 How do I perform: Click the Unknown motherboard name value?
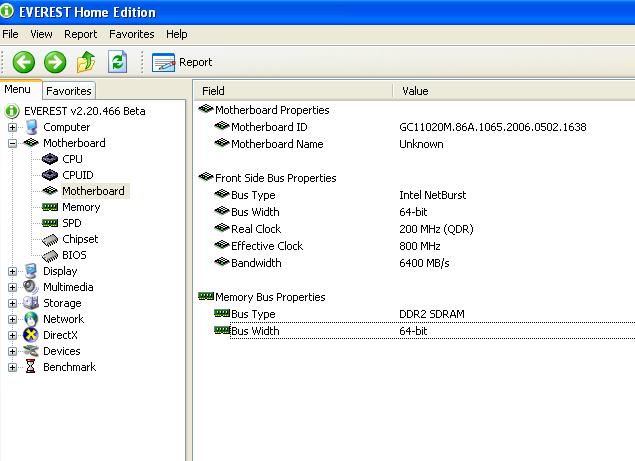[421, 144]
